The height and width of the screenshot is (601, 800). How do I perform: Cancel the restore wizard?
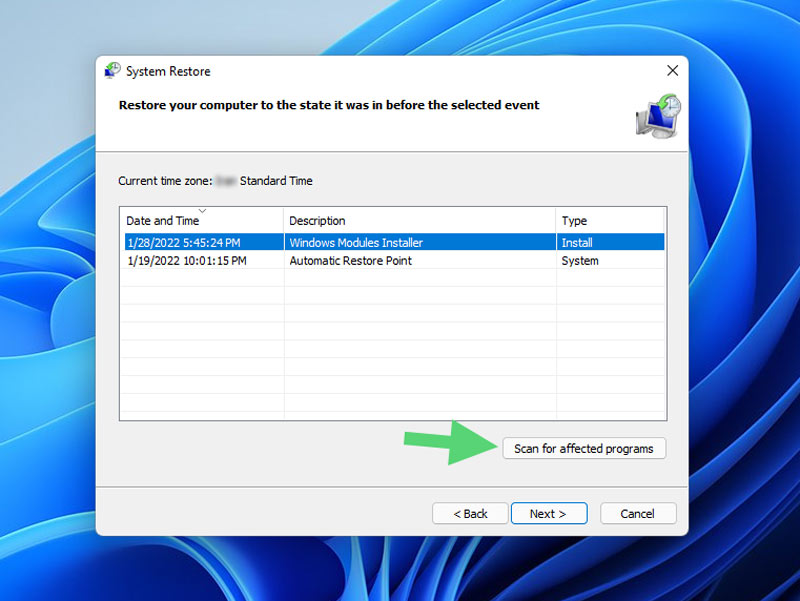point(638,513)
